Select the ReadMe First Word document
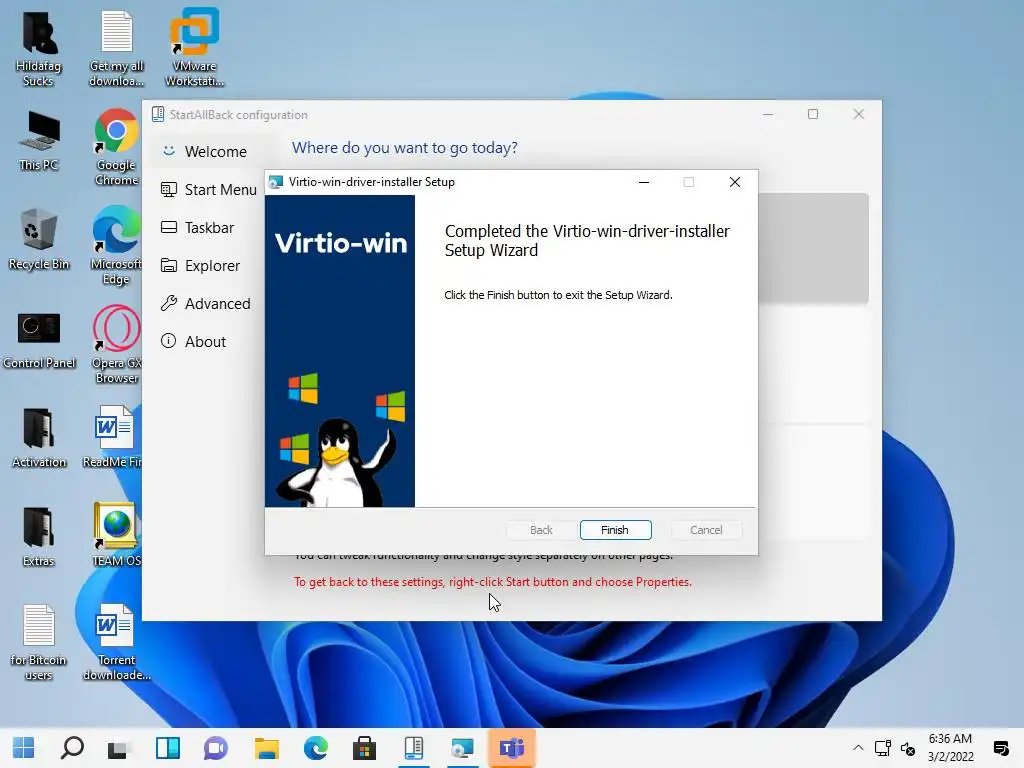This screenshot has width=1024, height=768. coord(114,438)
